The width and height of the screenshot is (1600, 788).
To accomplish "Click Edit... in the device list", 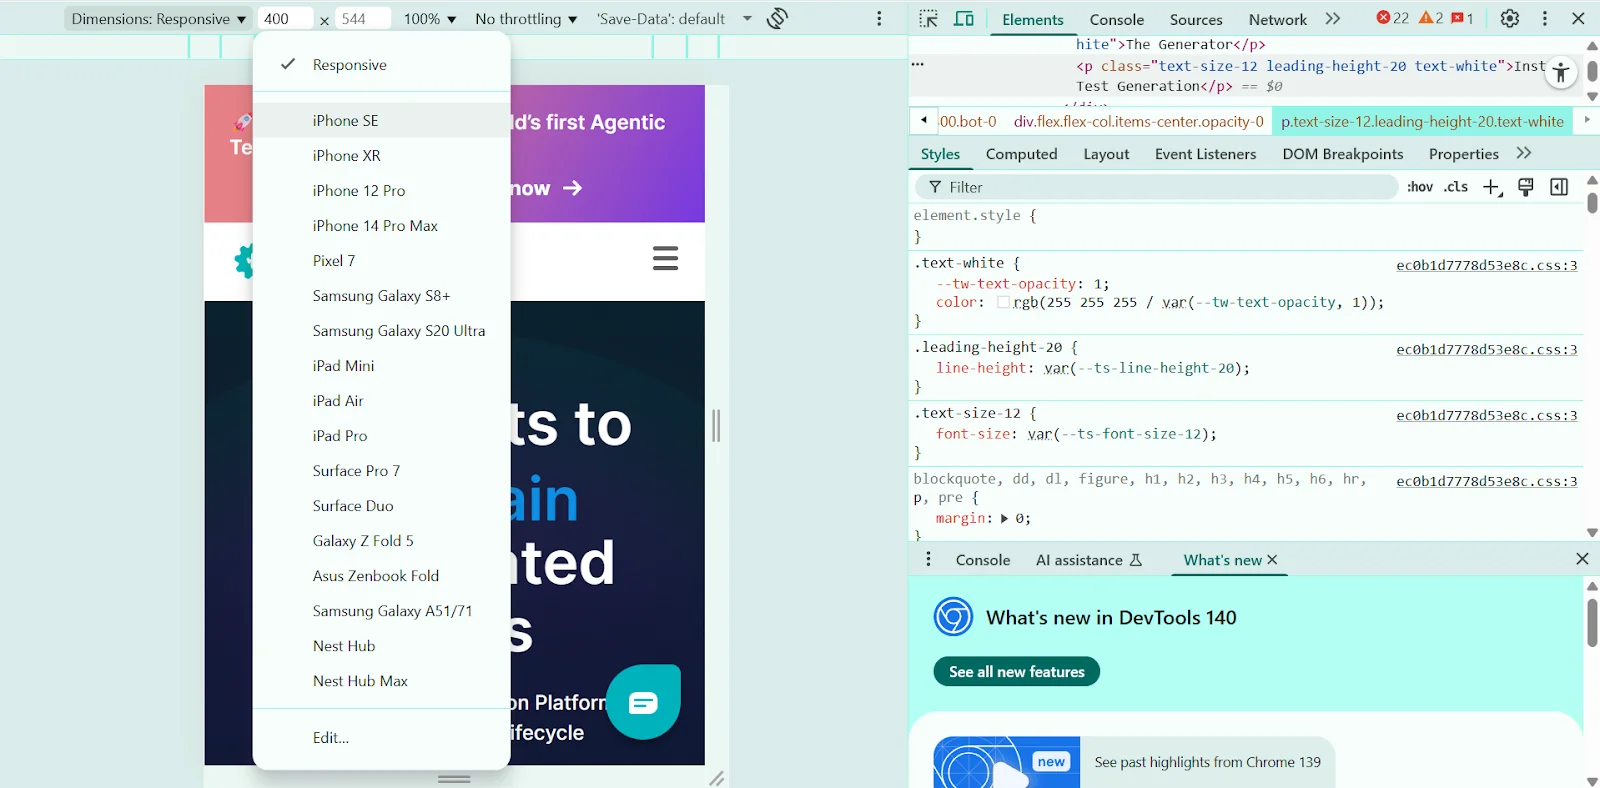I will tap(382, 737).
